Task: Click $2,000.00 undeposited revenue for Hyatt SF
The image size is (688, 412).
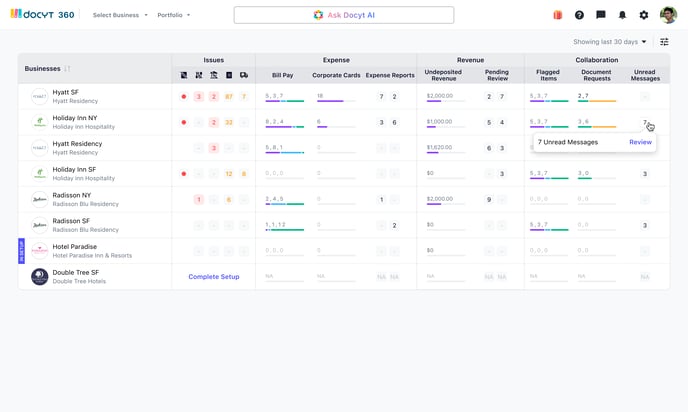Action: (x=440, y=96)
